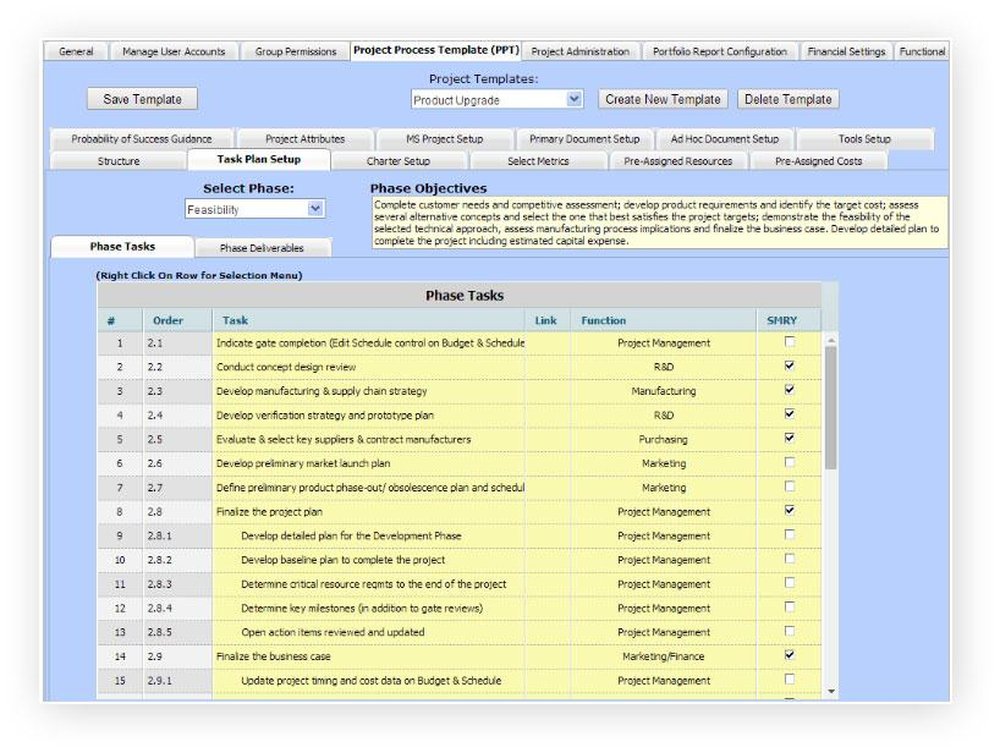Open the Pre-Assigned Resources tab
Image resolution: width=1000 pixels, height=753 pixels.
pyautogui.click(x=678, y=161)
